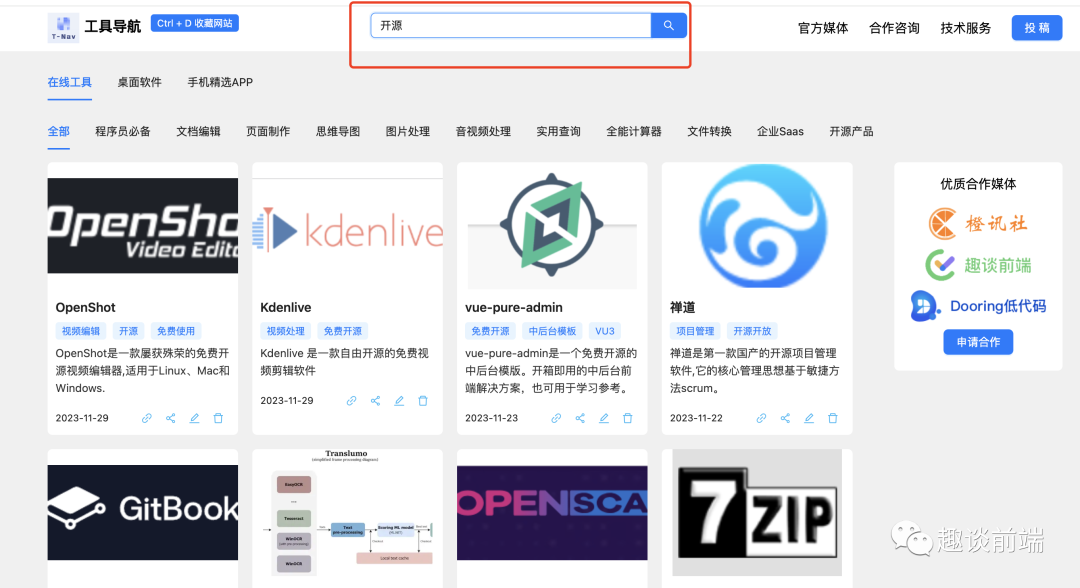Select the 全能计算器 category

tap(634, 131)
